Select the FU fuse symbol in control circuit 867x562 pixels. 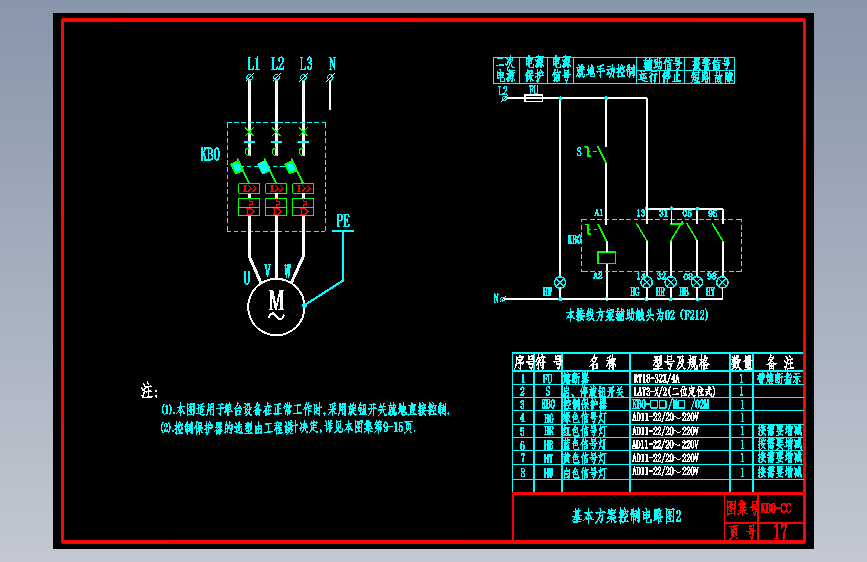(533, 98)
